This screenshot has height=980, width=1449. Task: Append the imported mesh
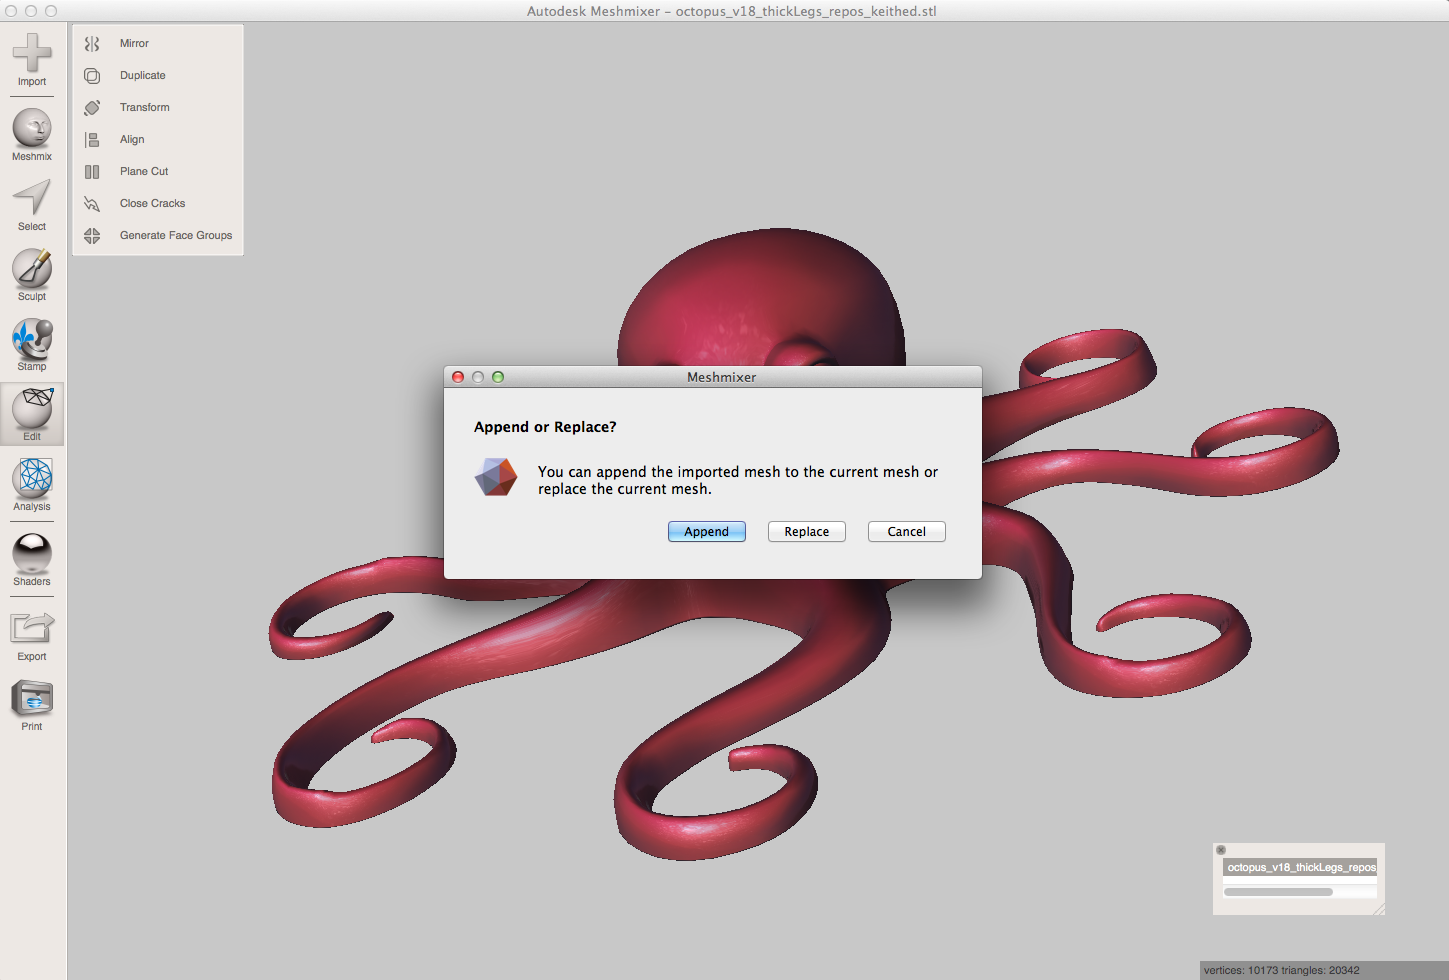706,531
